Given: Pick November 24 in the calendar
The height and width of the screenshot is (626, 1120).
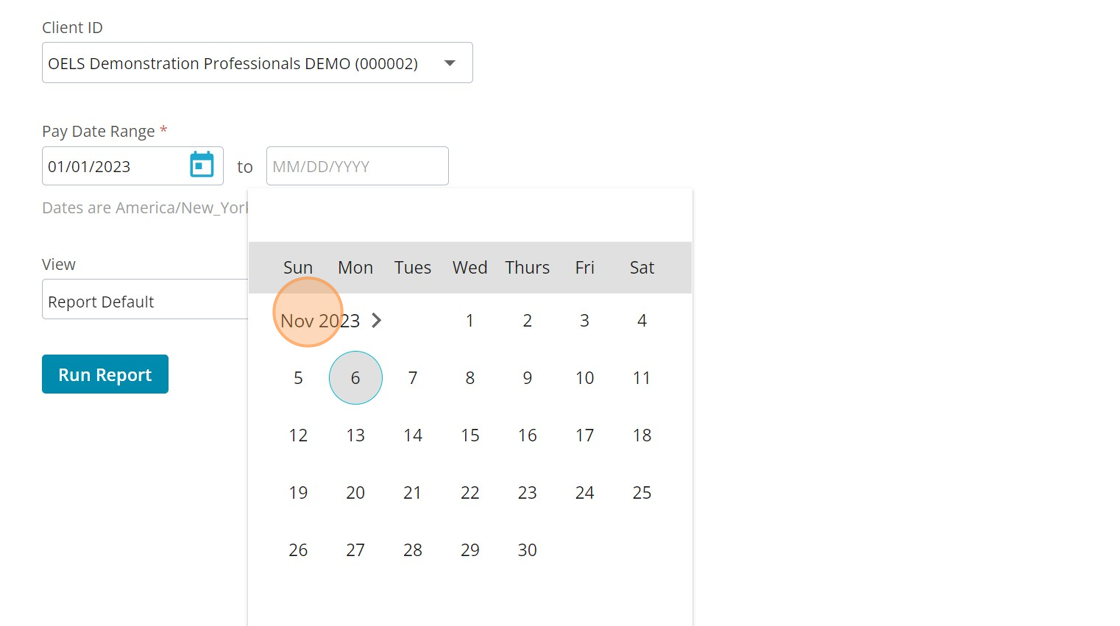Looking at the screenshot, I should click(585, 493).
